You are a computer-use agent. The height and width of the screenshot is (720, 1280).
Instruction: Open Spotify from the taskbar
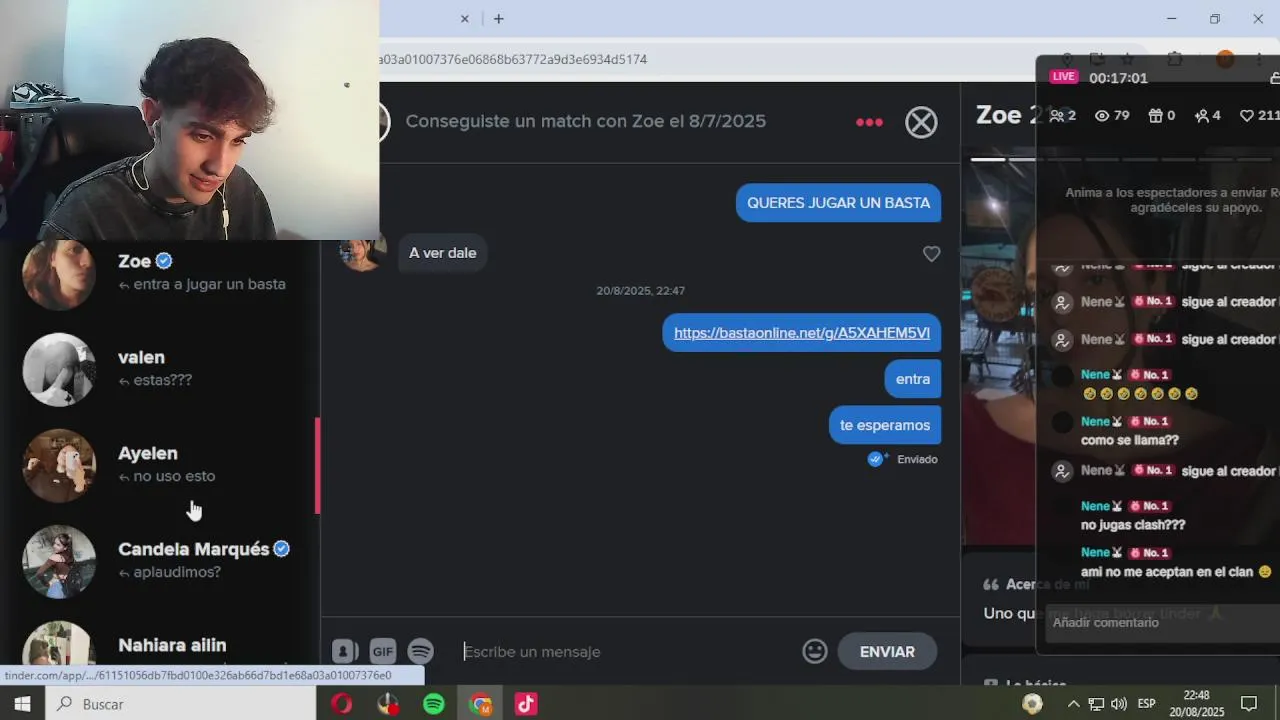433,704
